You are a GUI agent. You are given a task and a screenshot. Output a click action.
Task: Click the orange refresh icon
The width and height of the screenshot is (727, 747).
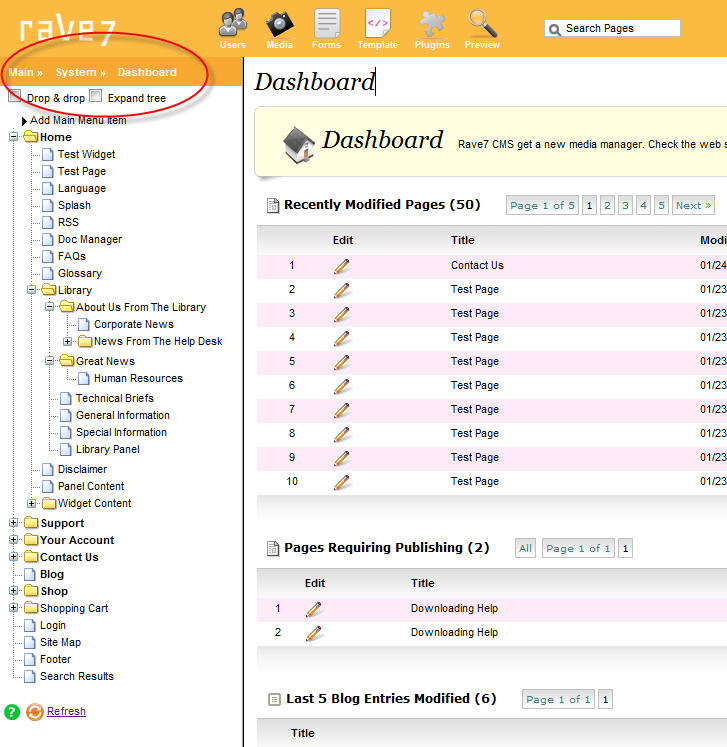point(35,712)
